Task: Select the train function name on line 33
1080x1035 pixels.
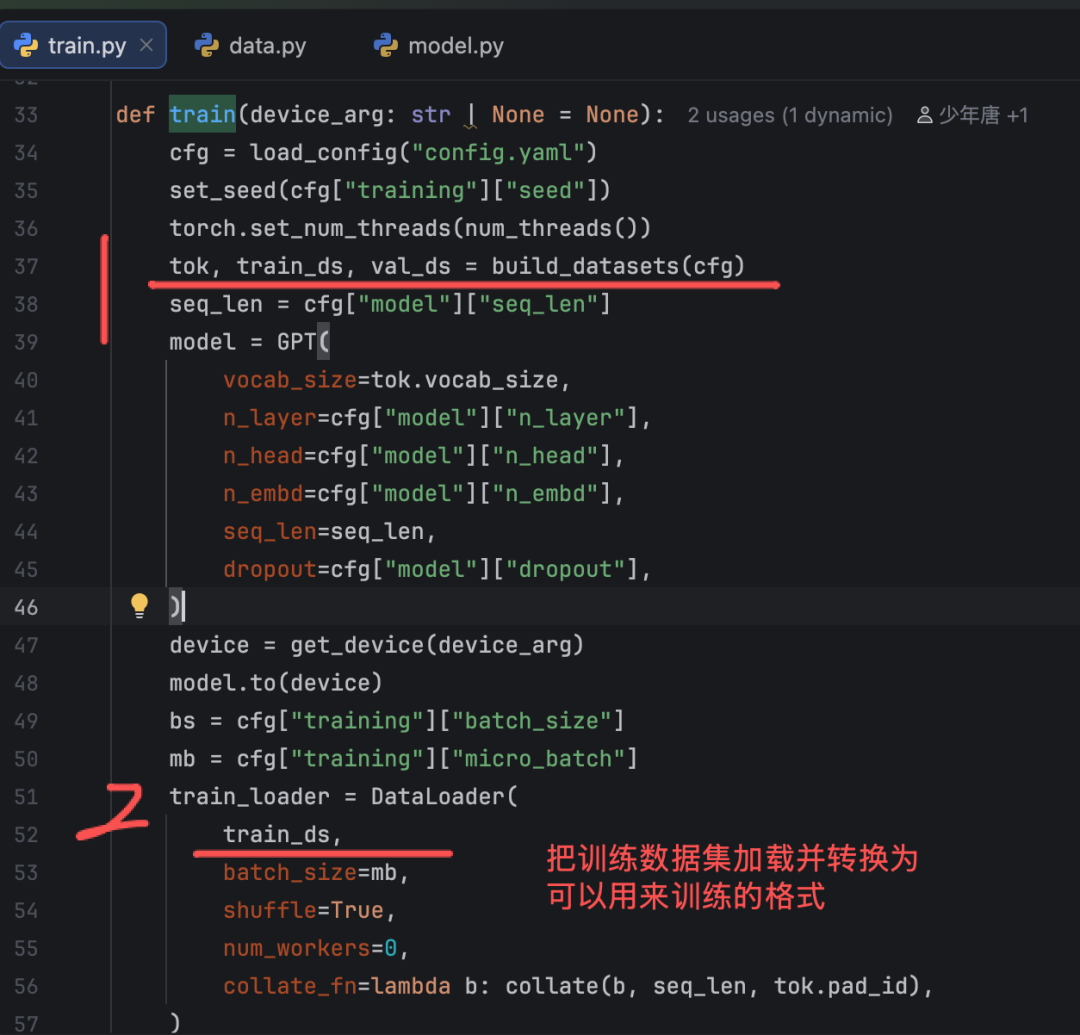Action: point(202,115)
